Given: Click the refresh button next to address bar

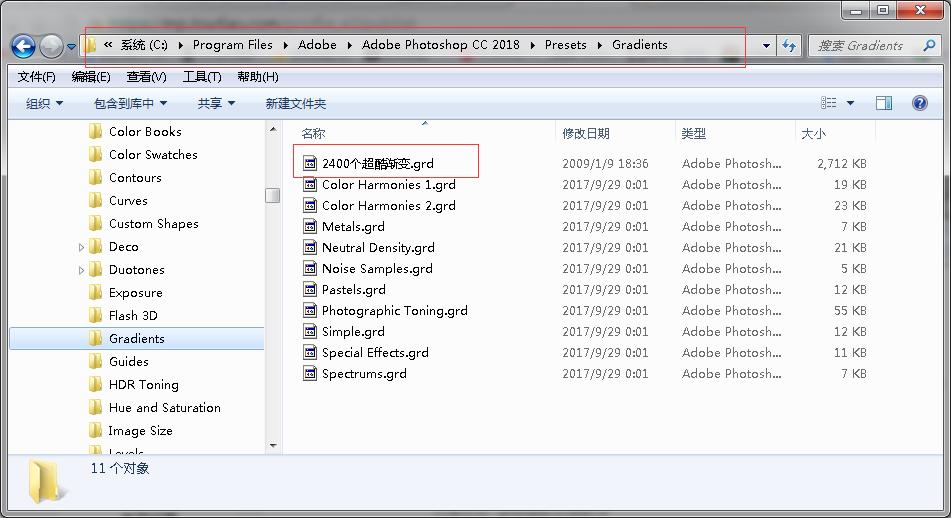Looking at the screenshot, I should click(789, 45).
